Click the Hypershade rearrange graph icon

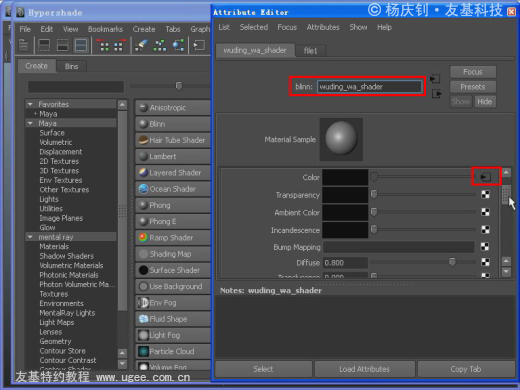160,45
